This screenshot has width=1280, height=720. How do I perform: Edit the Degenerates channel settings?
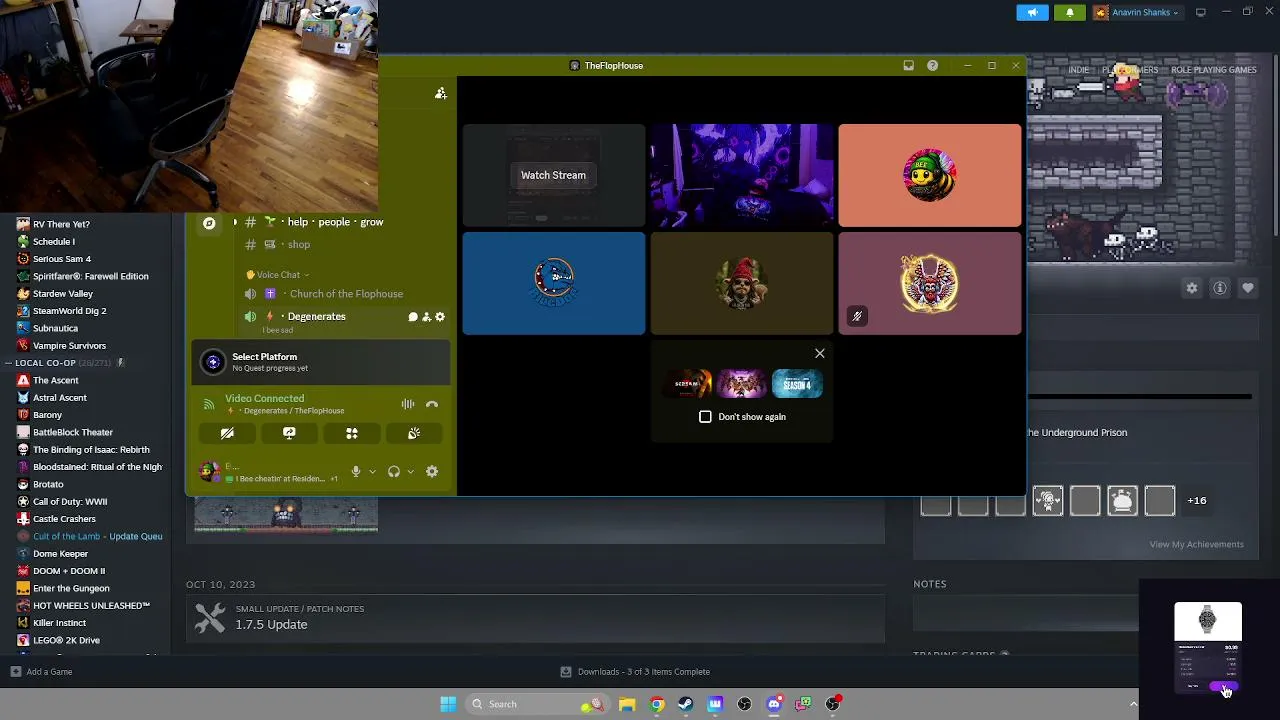click(x=440, y=317)
